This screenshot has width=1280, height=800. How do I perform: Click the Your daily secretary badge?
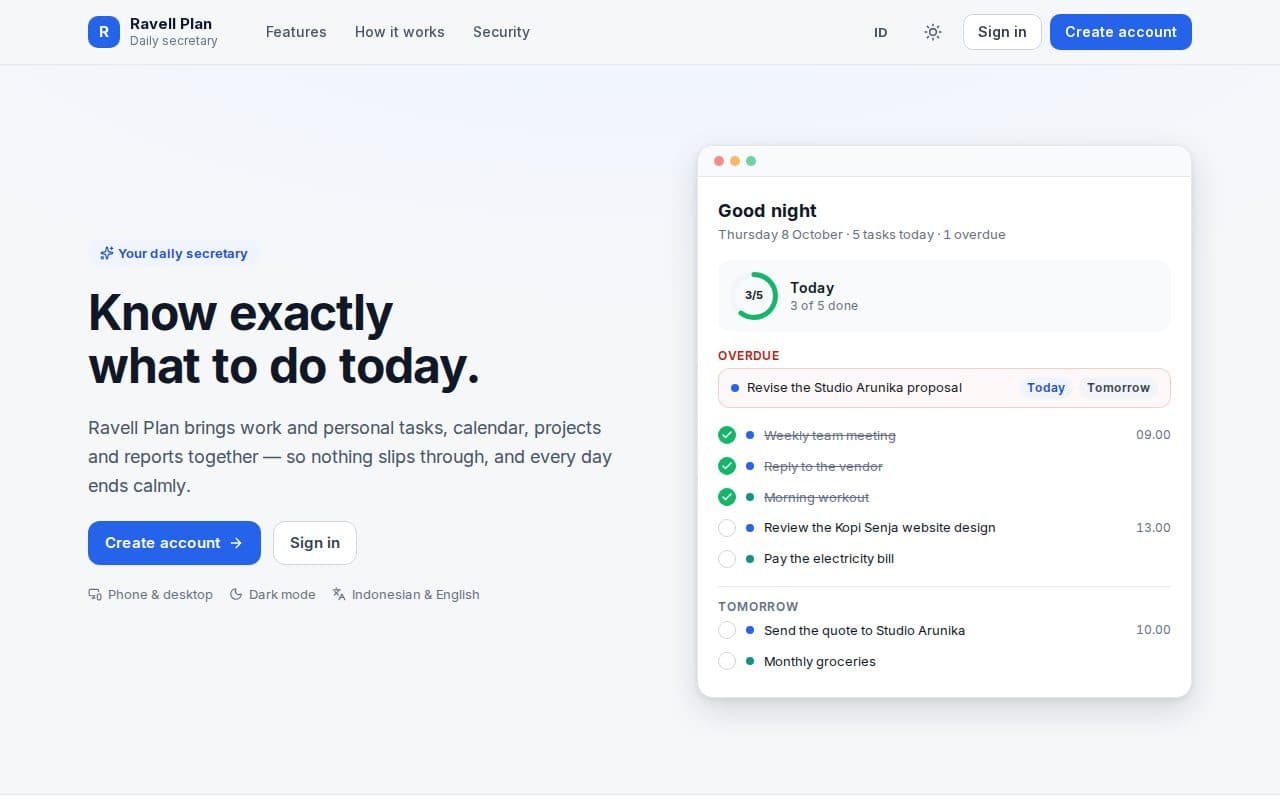tap(173, 253)
